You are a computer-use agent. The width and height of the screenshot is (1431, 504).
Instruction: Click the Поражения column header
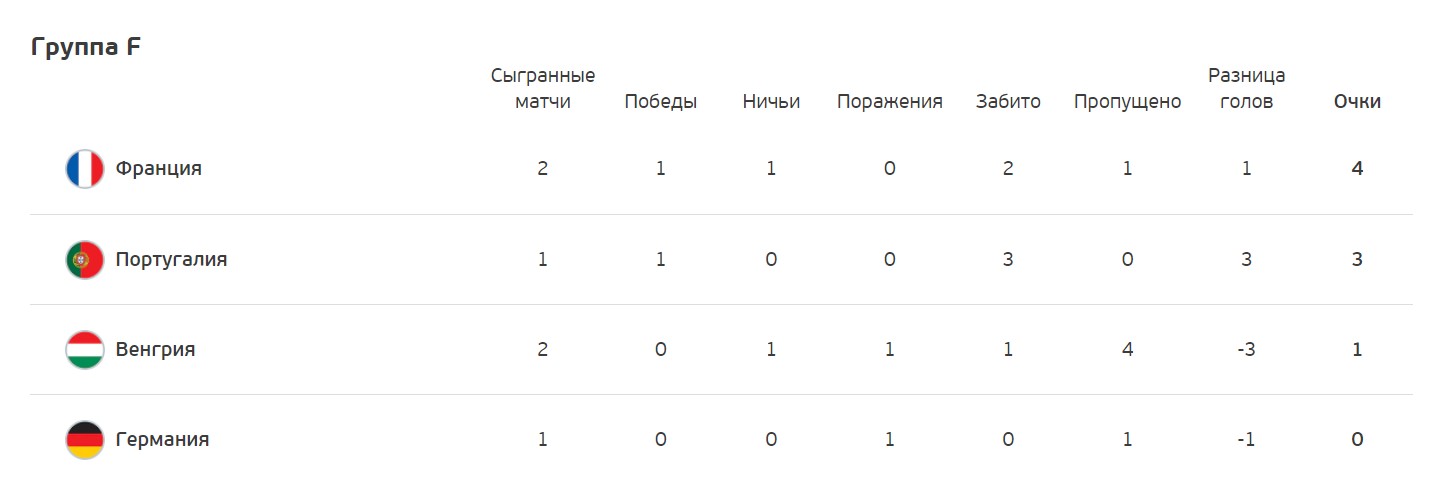point(889,102)
